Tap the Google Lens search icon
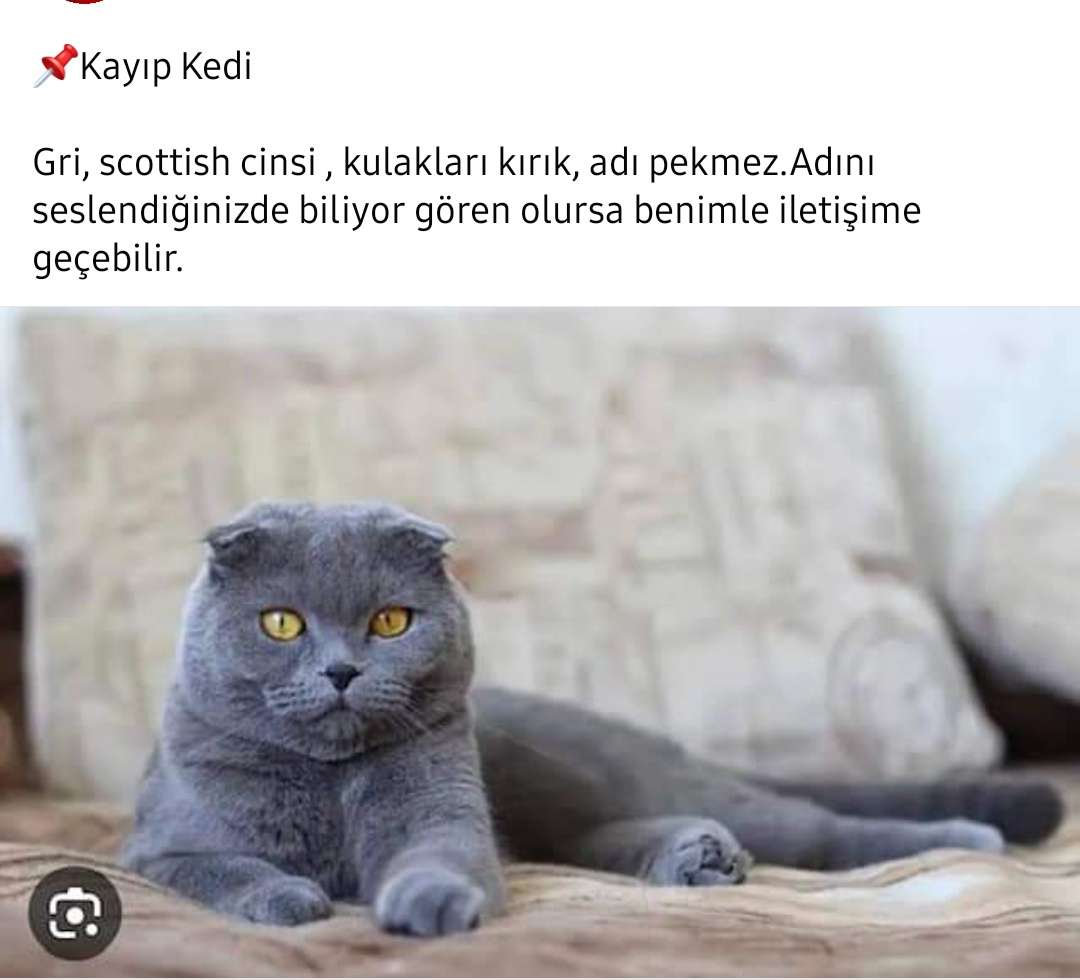Viewport: 1080px width, 980px height. pos(75,913)
